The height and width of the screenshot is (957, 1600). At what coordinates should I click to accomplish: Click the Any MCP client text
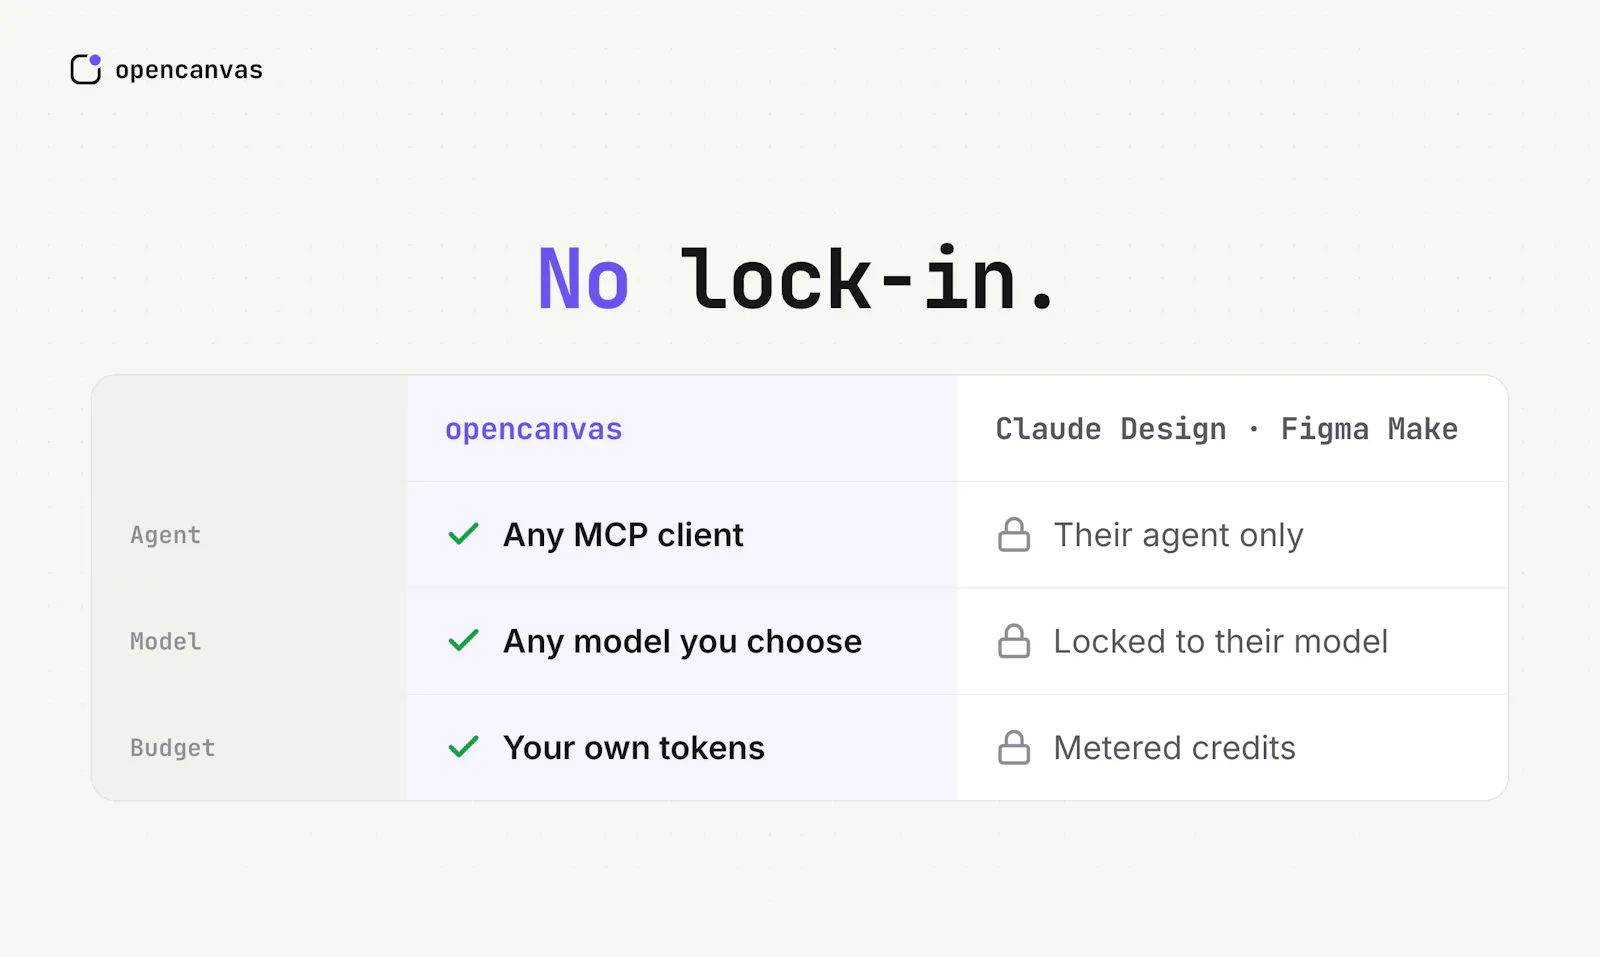click(623, 535)
